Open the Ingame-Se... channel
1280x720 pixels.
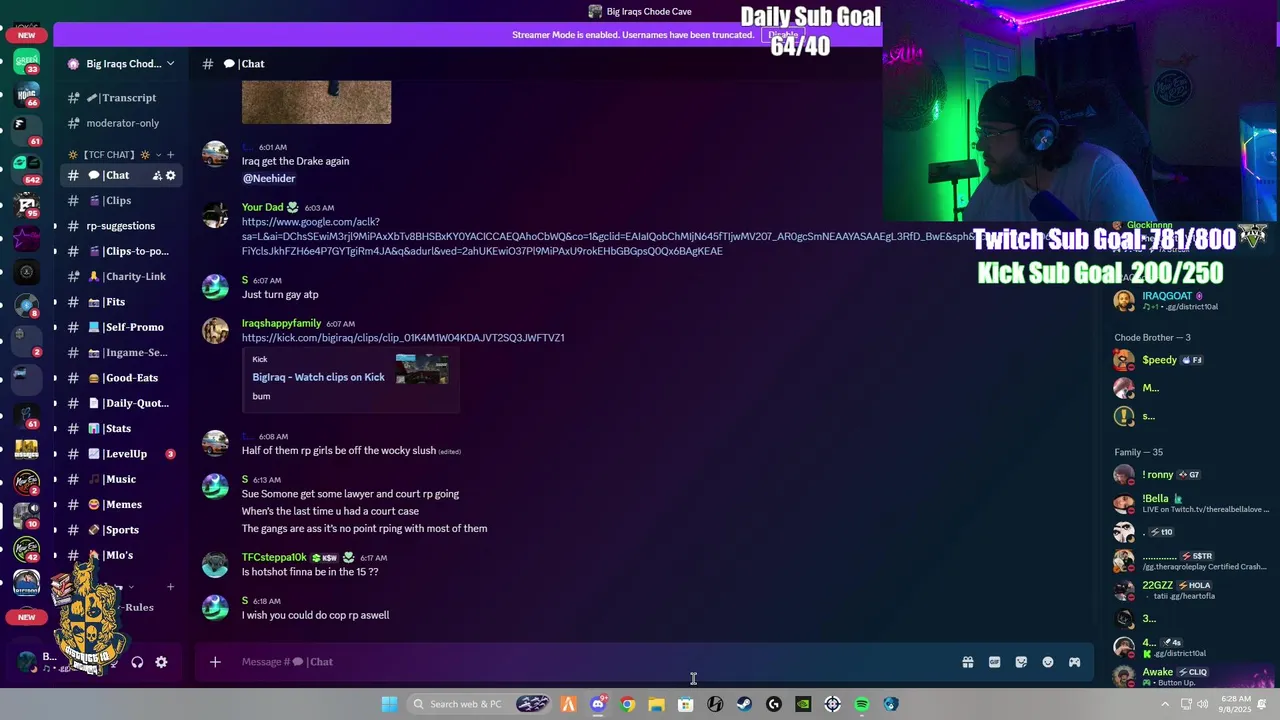121,352
